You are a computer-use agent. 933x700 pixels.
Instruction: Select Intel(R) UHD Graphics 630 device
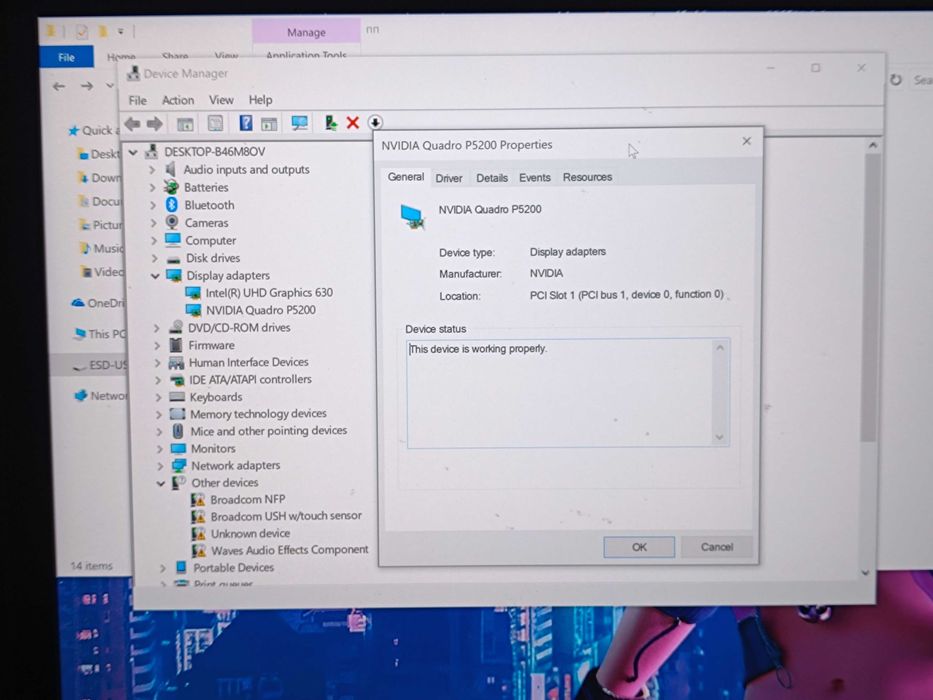269,293
